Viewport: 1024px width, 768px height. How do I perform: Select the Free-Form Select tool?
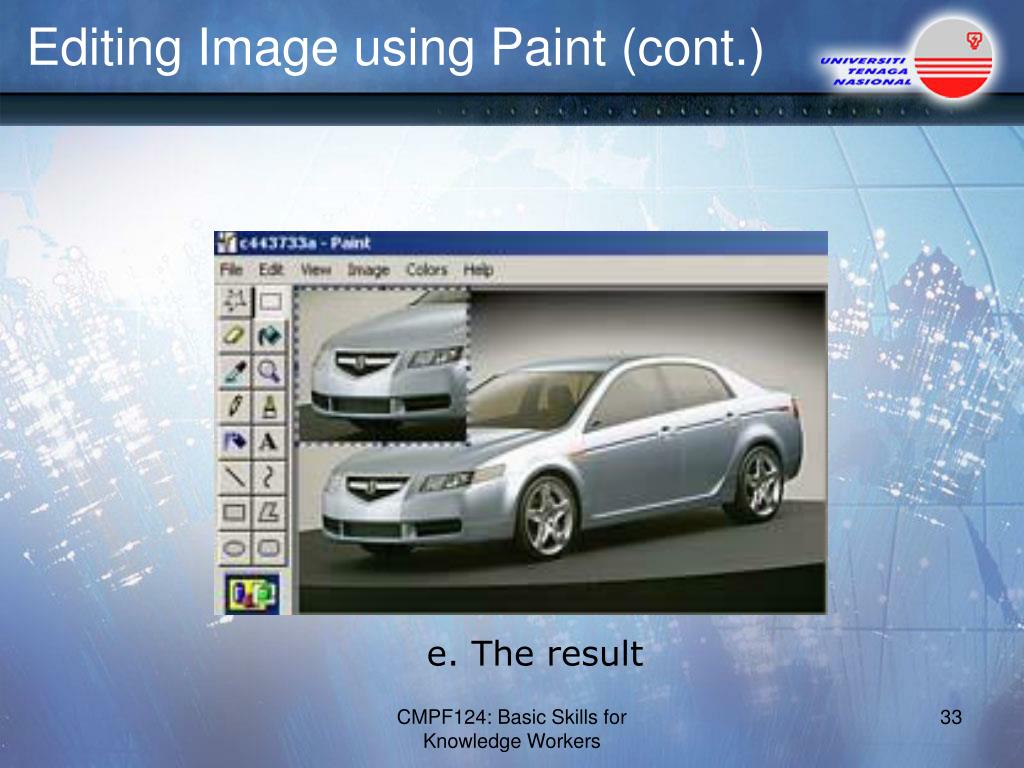(234, 302)
